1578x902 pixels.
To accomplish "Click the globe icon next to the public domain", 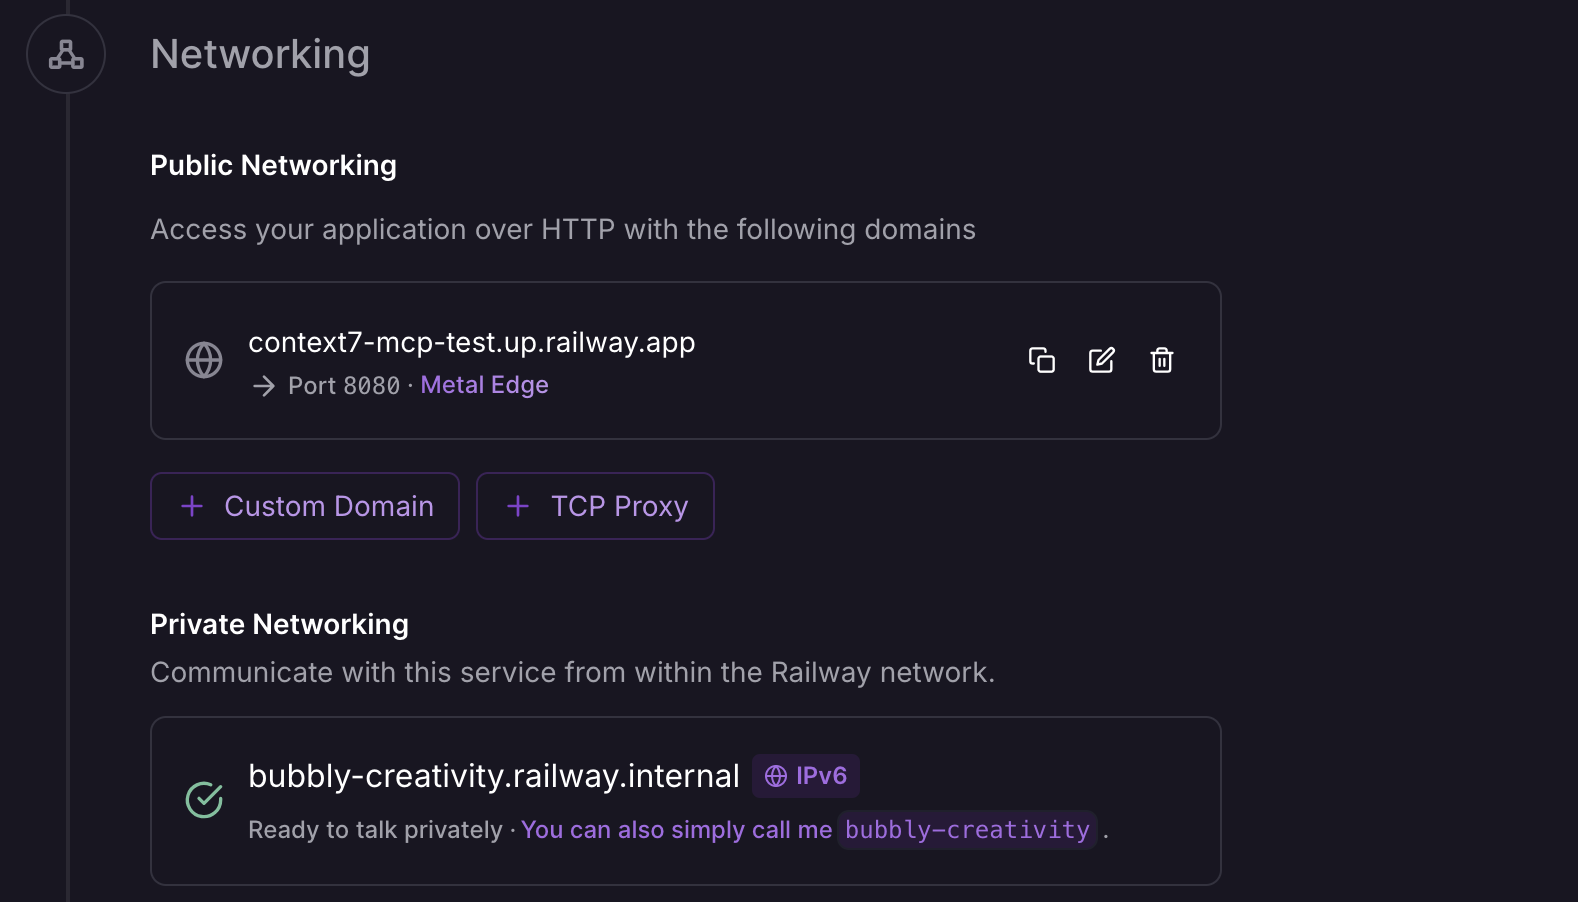I will tap(204, 359).
